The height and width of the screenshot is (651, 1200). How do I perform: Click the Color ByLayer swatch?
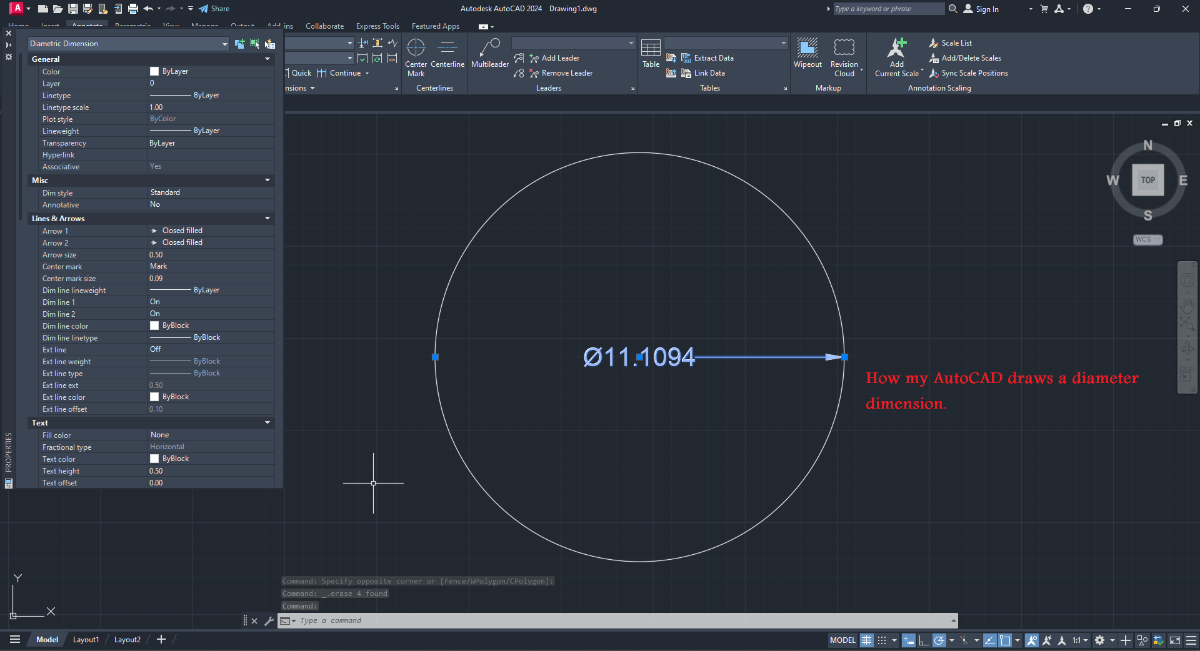point(154,72)
